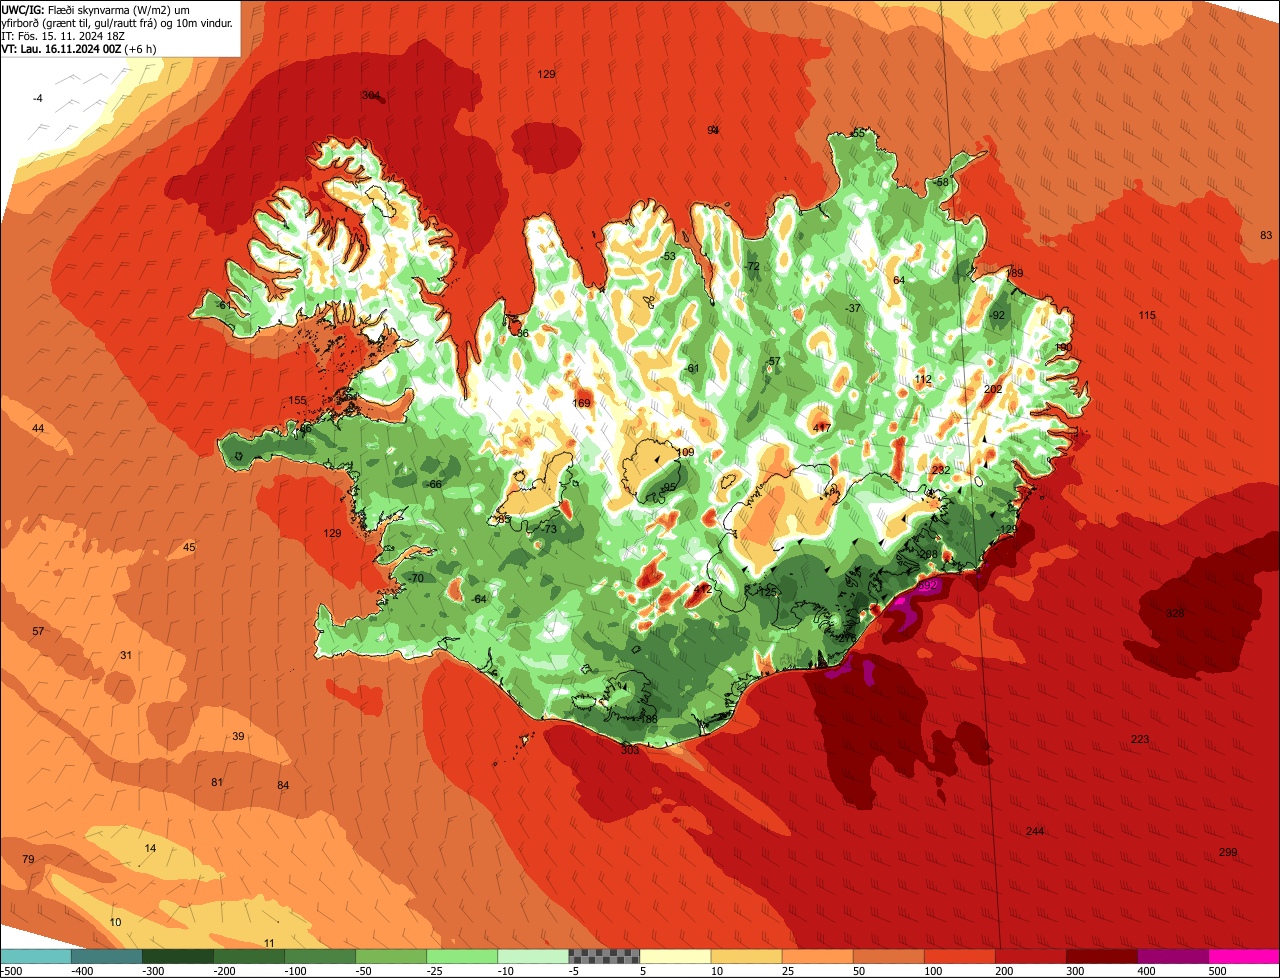Click the checkered legend swatch between -5 and 5
Viewport: 1280px width, 978px height.
click(604, 957)
